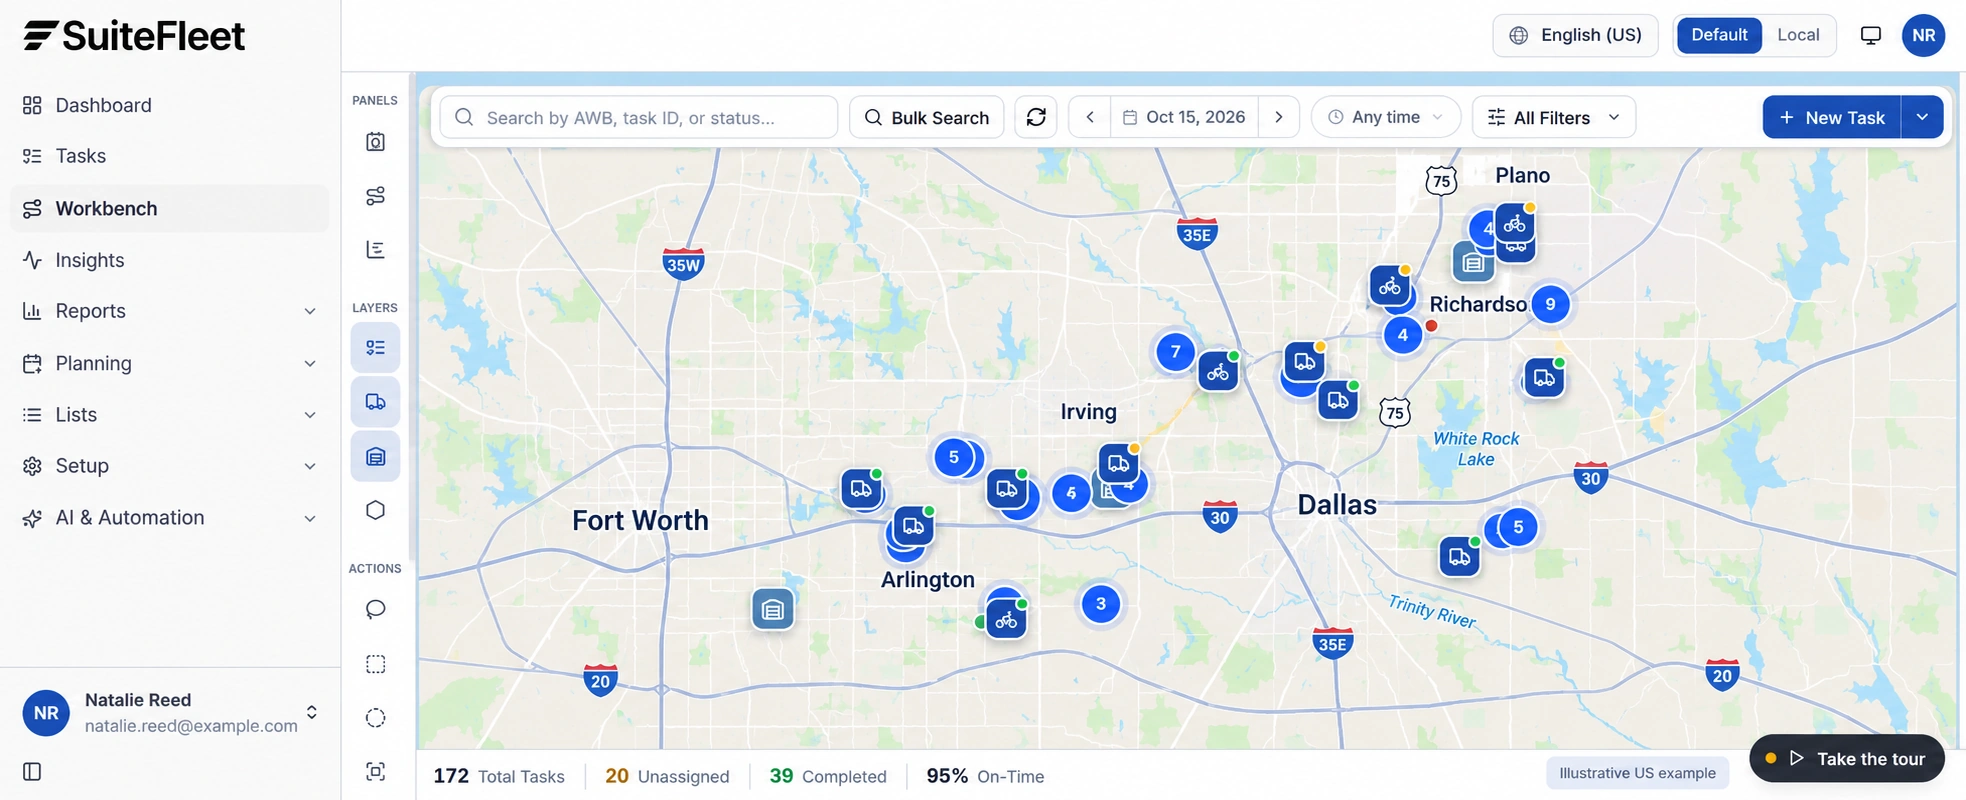Switch to Default view mode

coord(1719,35)
